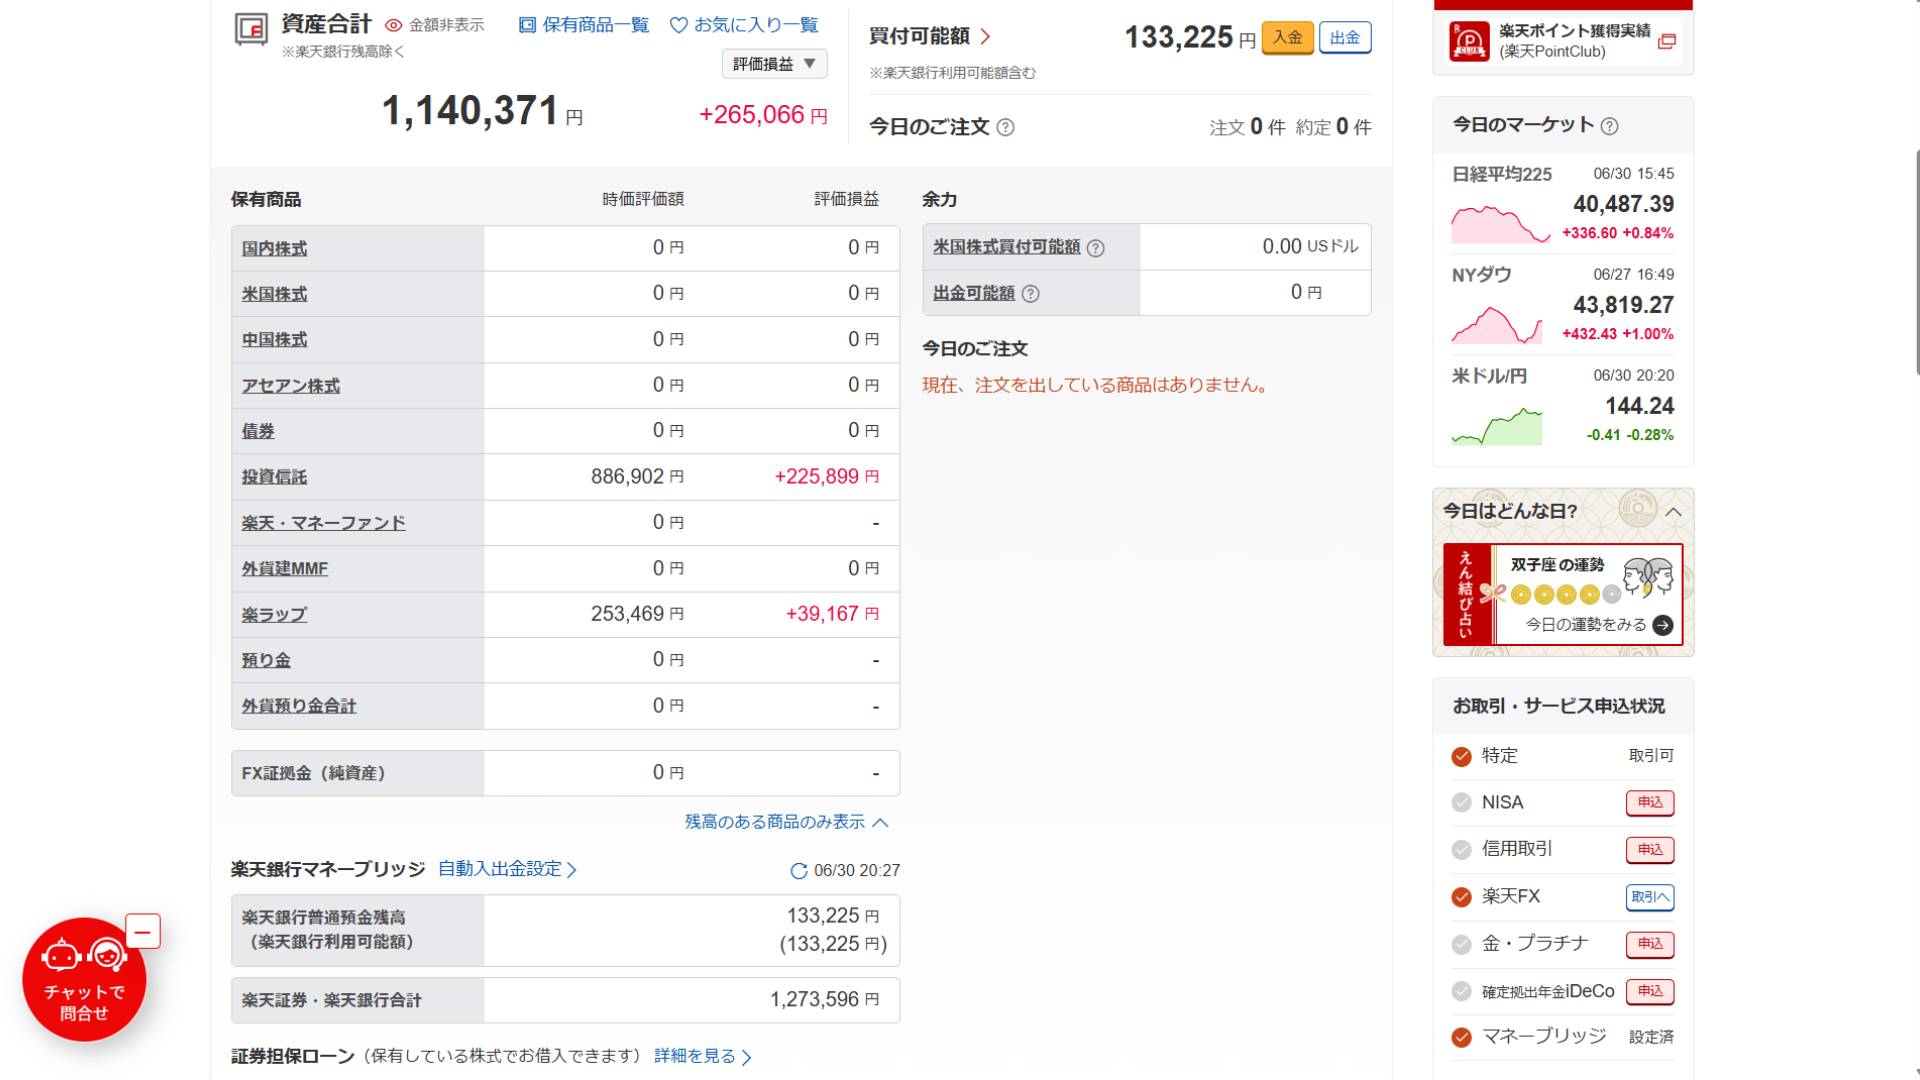
Task: Apply for NISA 申込 button
Action: (1650, 803)
